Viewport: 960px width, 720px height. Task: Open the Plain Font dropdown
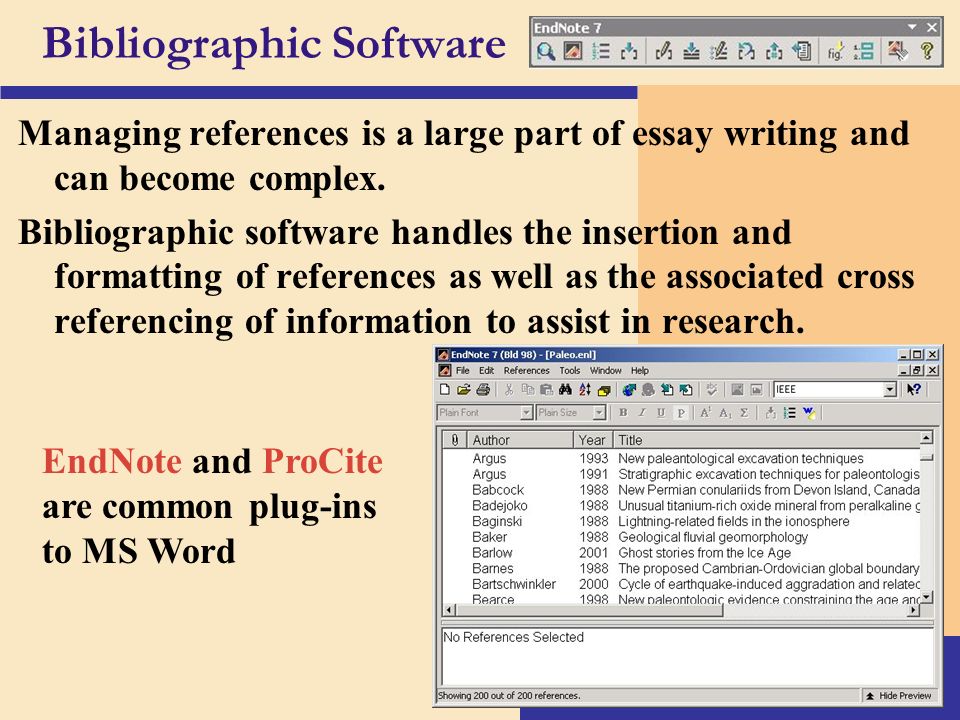[x=526, y=413]
